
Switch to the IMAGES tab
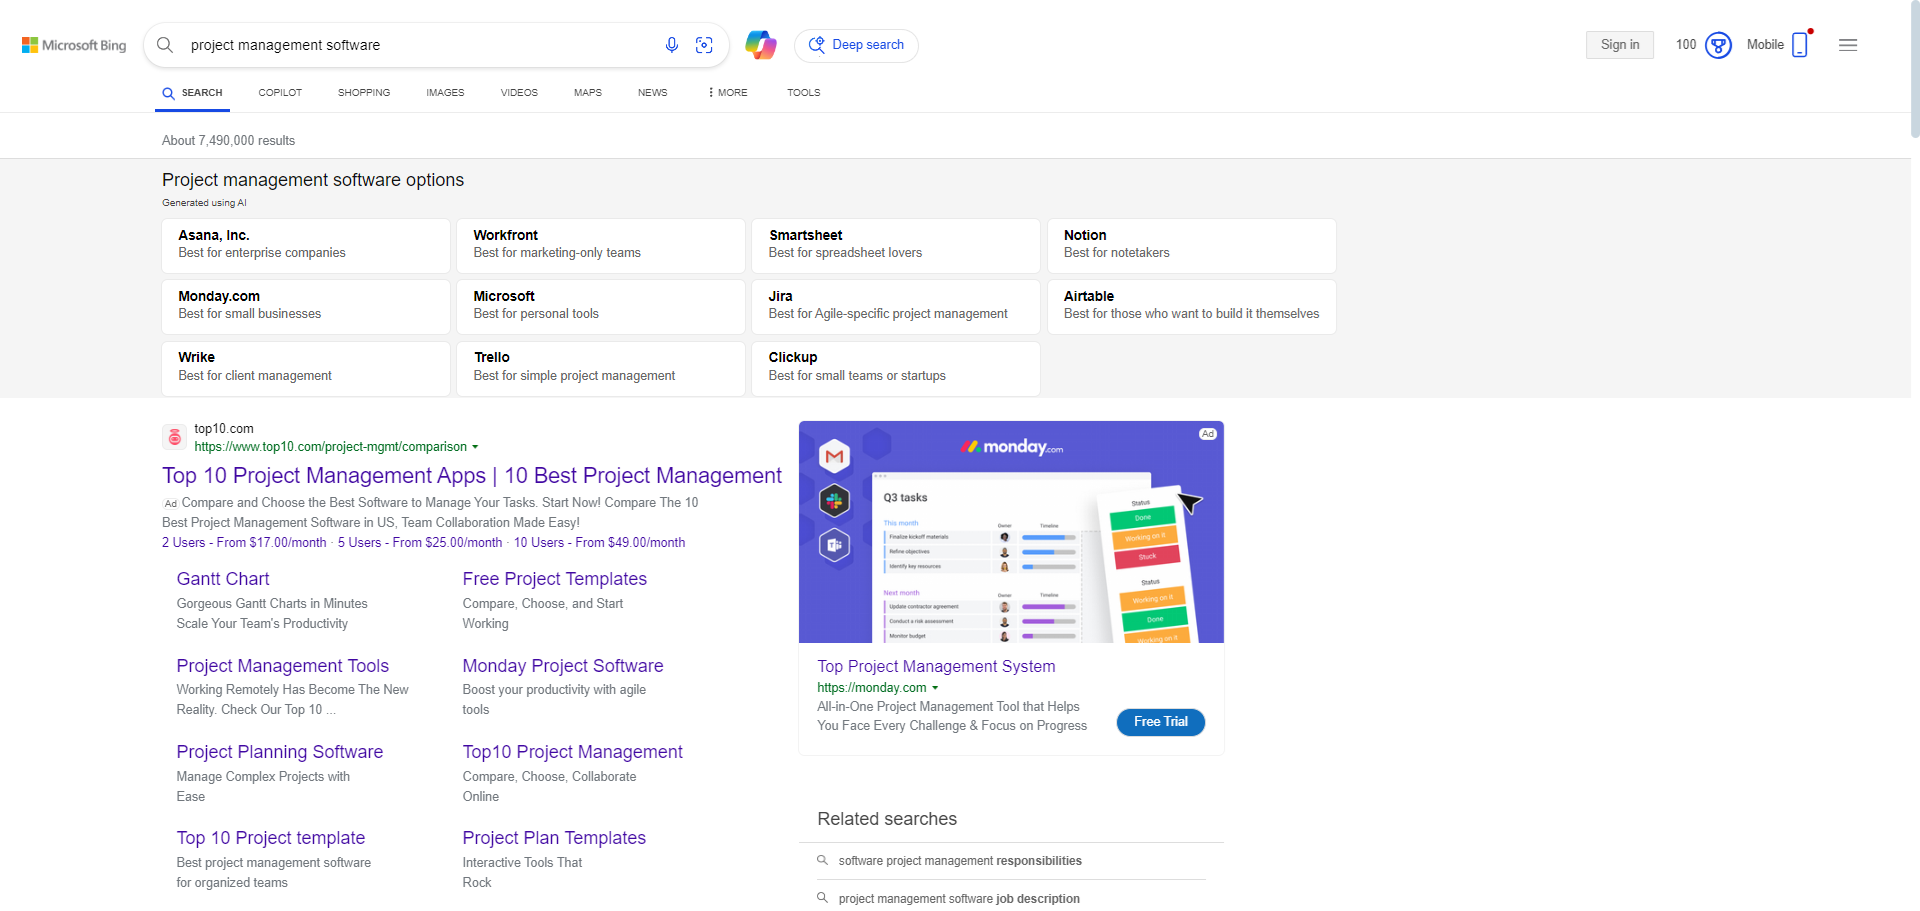coord(444,92)
